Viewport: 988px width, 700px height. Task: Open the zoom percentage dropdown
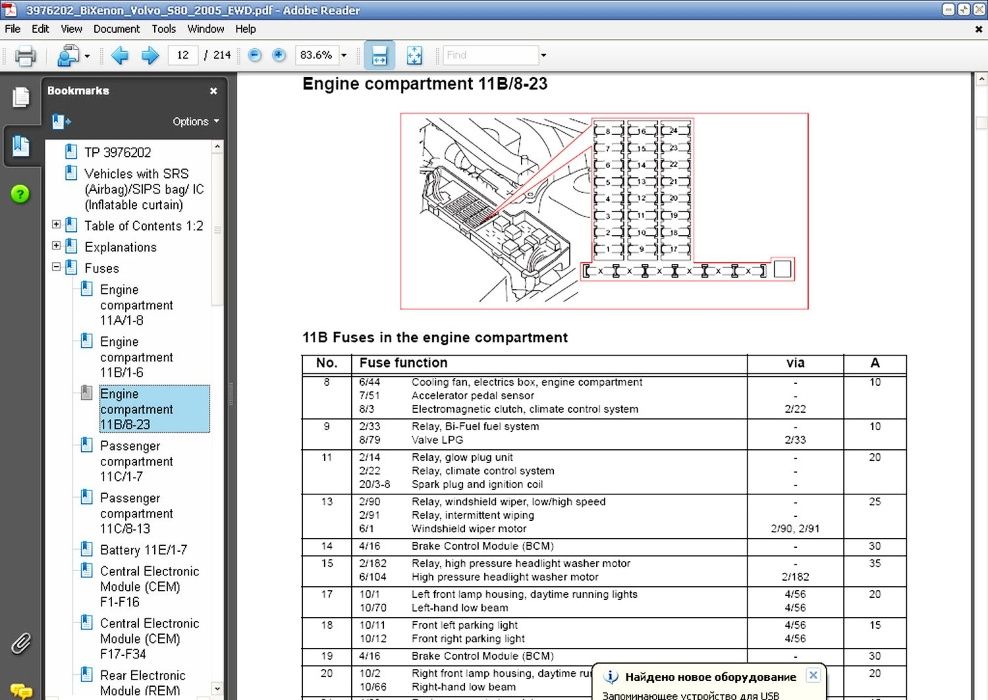tap(344, 56)
